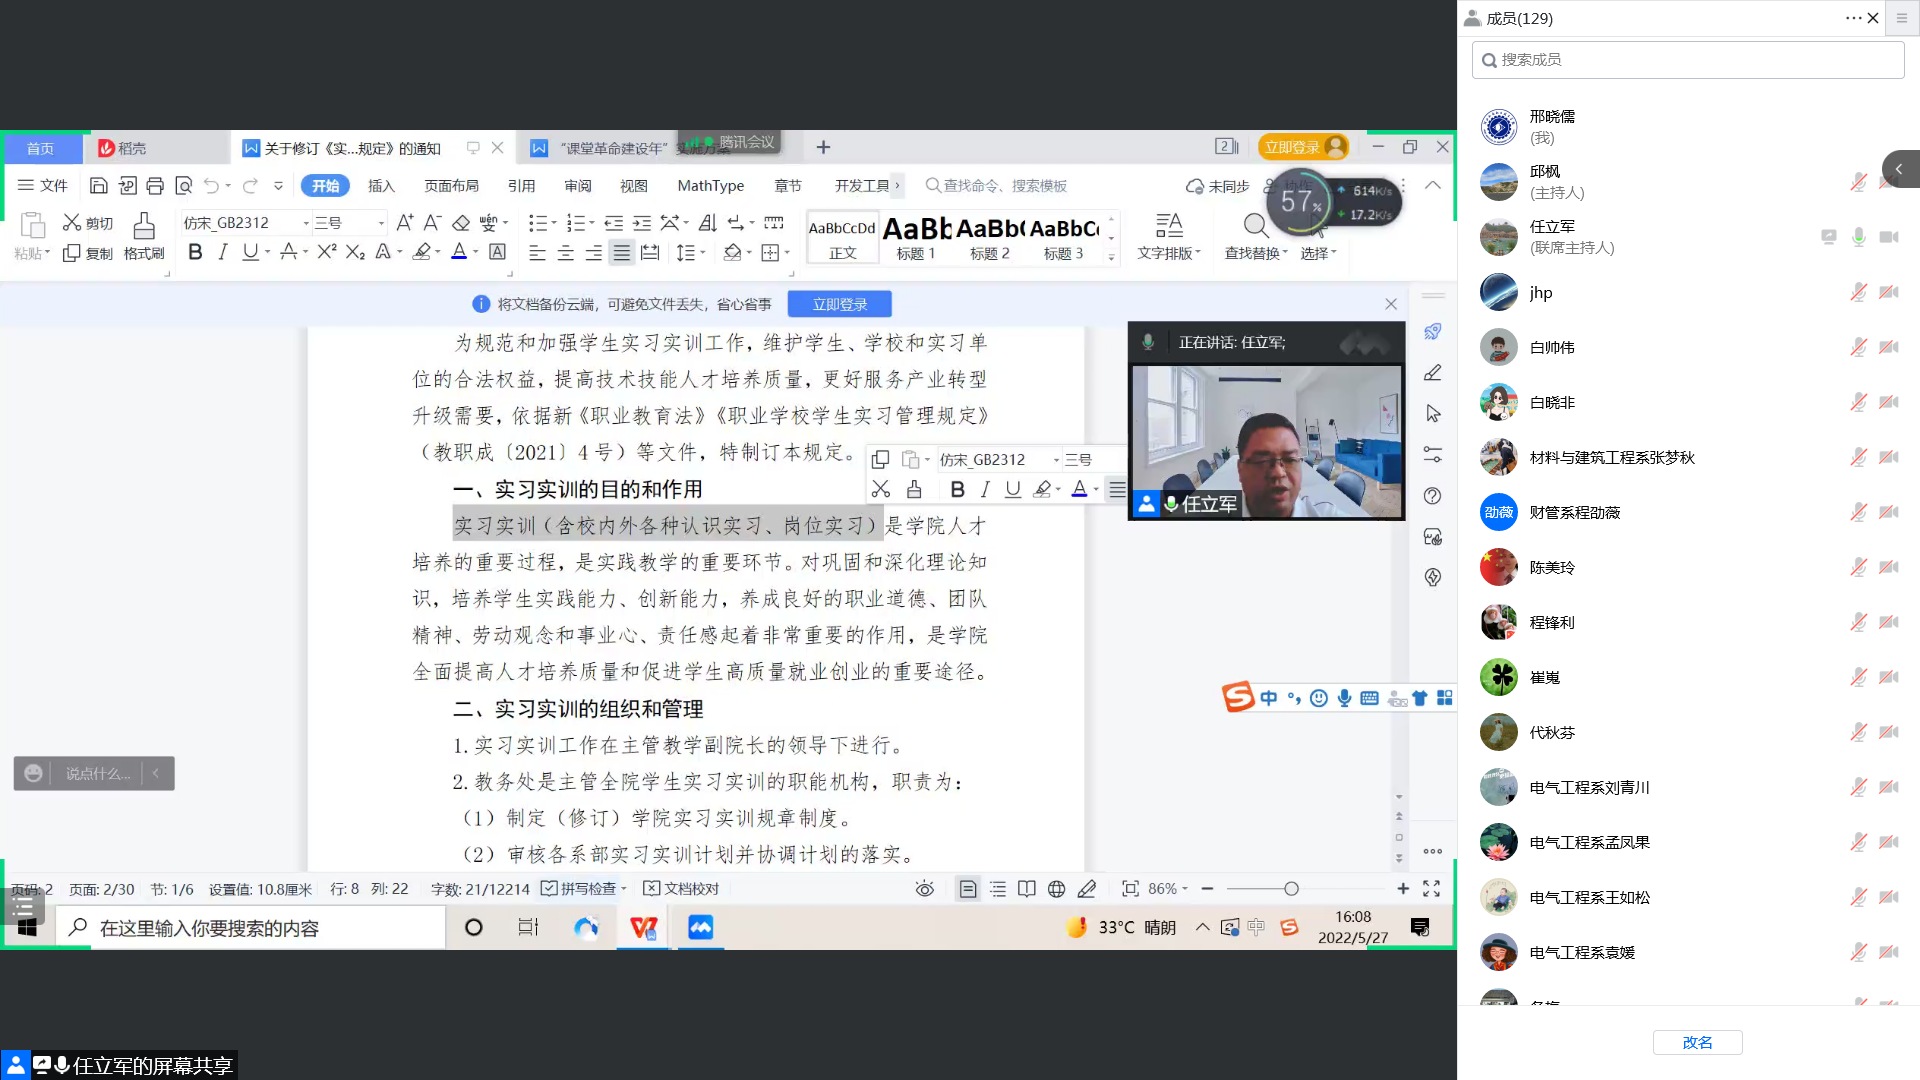The height and width of the screenshot is (1080, 1920).
Task: Open reading layout book icon
Action: point(1026,888)
